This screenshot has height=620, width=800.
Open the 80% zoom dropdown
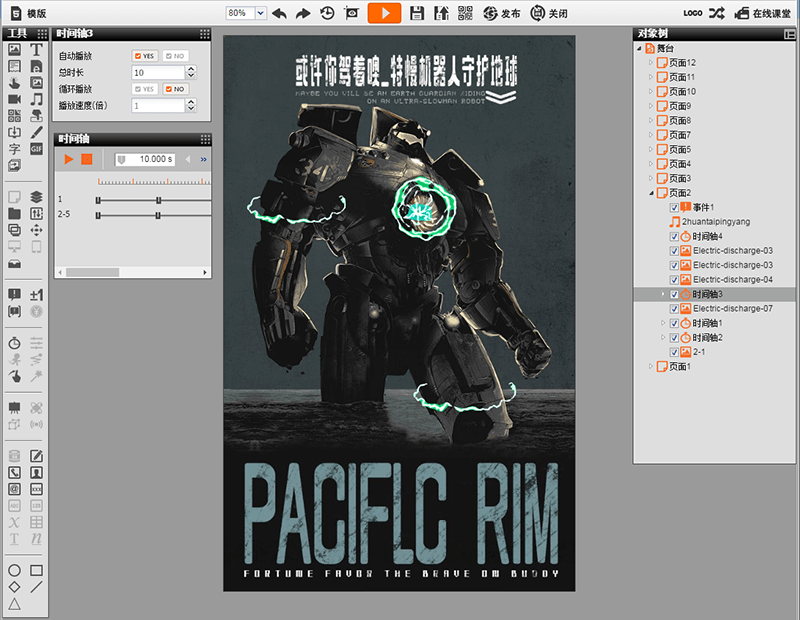click(x=261, y=13)
